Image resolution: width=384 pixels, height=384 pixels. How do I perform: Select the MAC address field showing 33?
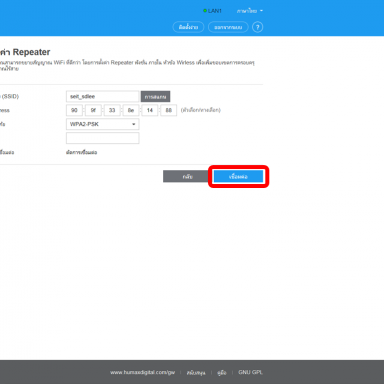coord(112,110)
